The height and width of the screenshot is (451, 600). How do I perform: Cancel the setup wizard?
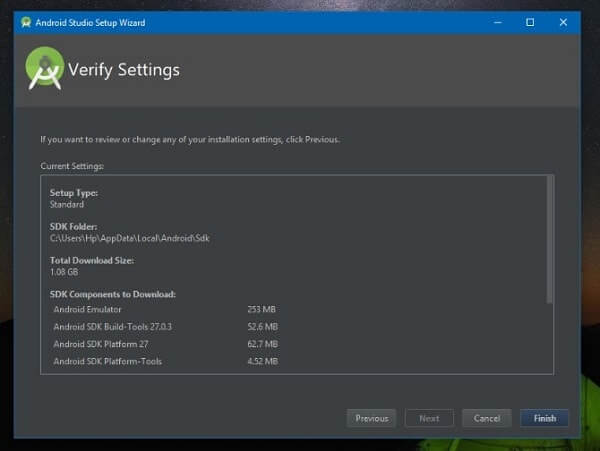(487, 418)
